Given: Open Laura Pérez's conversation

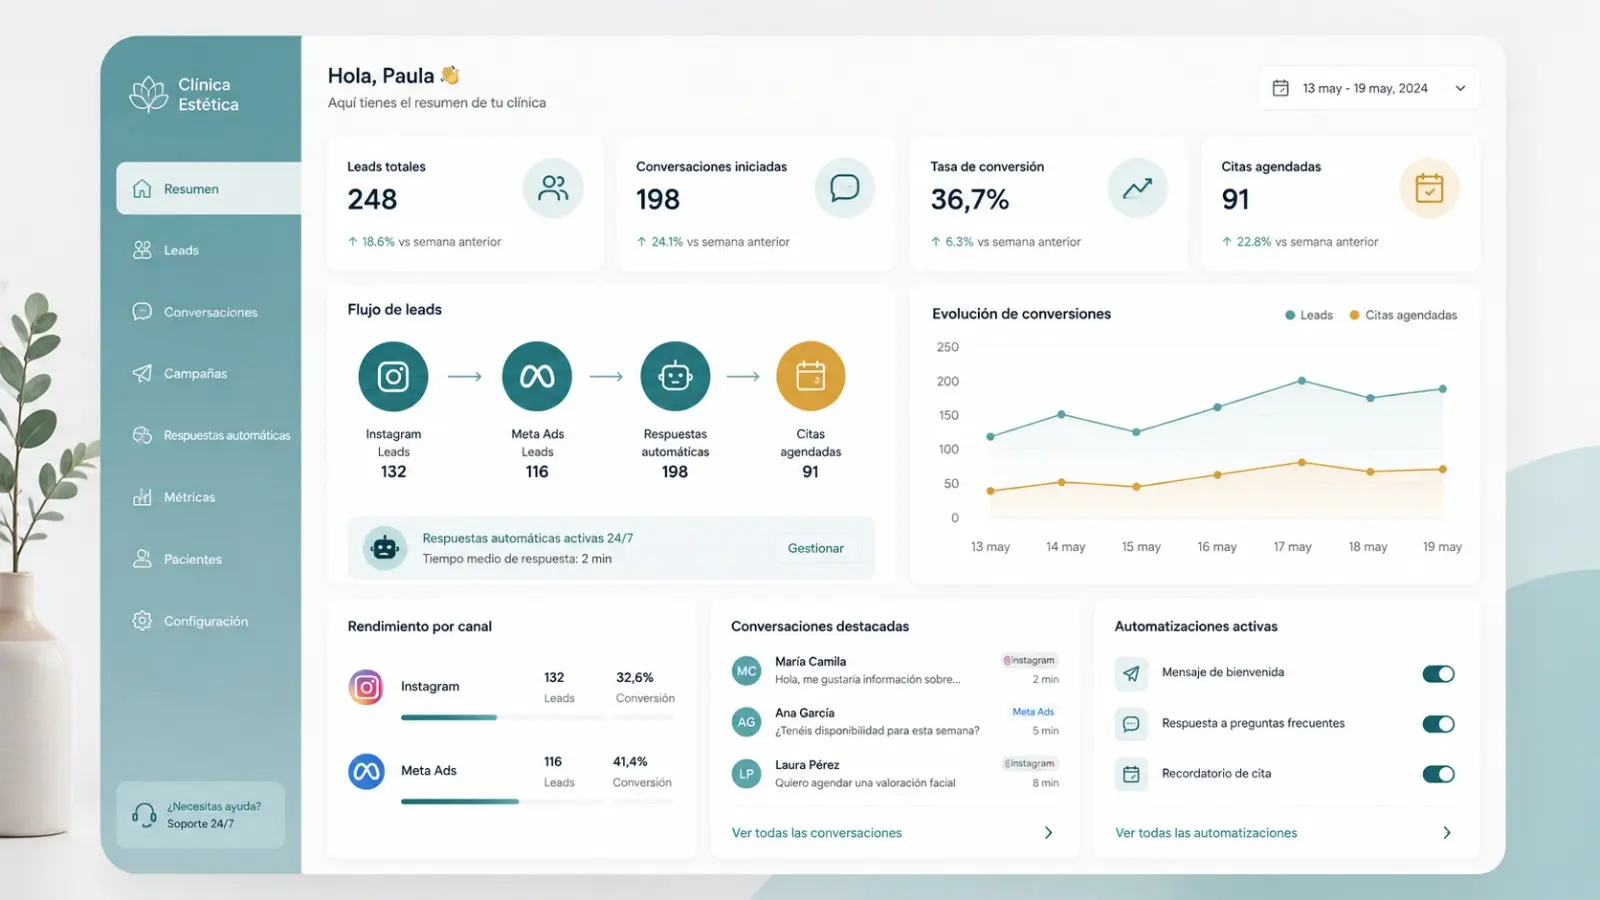Looking at the screenshot, I should tap(895, 773).
